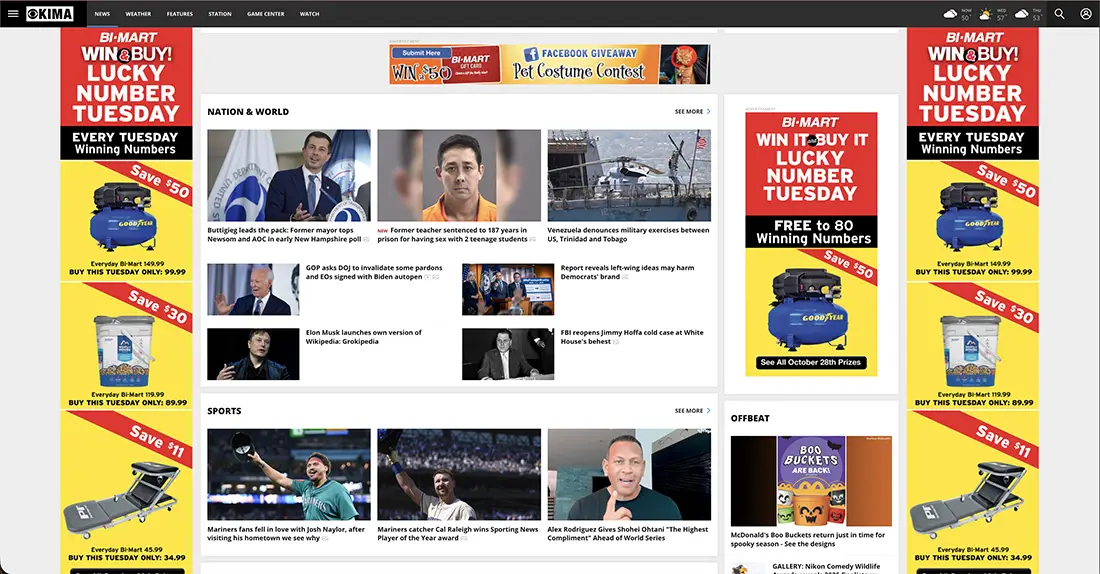Open the user account icon
This screenshot has height=574, width=1100.
point(1085,13)
